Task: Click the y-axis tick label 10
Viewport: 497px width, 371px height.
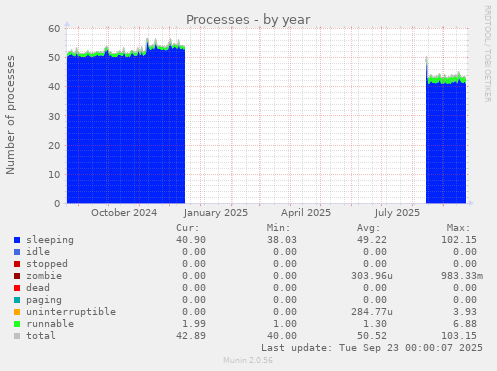Action: (54, 174)
